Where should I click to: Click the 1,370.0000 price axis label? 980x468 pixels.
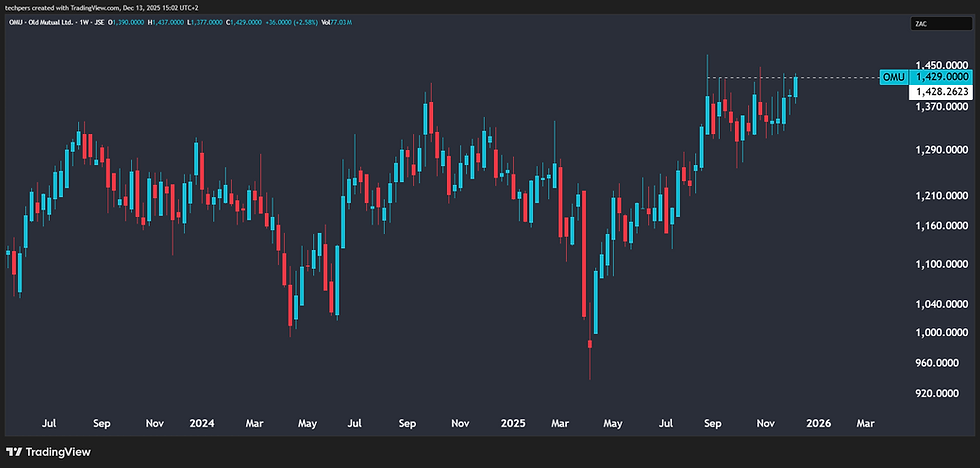pos(940,107)
